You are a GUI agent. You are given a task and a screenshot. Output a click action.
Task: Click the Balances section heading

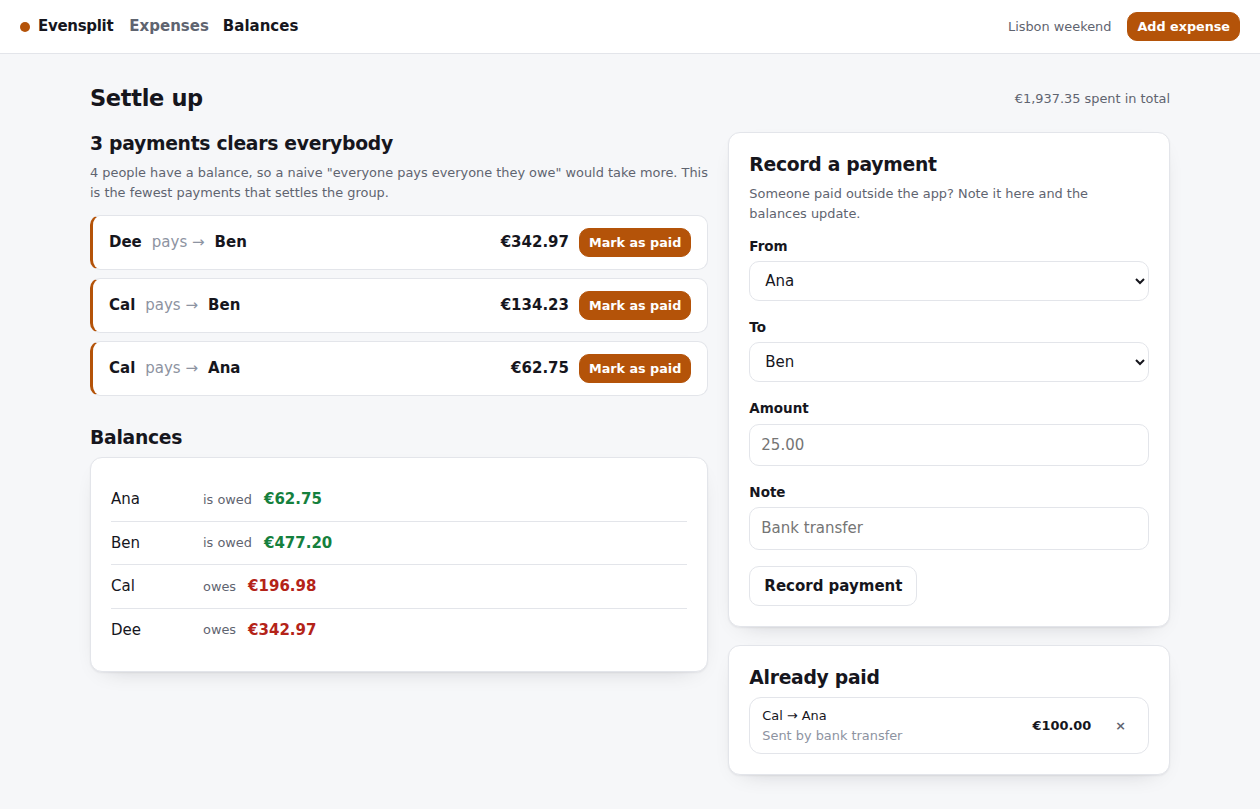coord(136,437)
